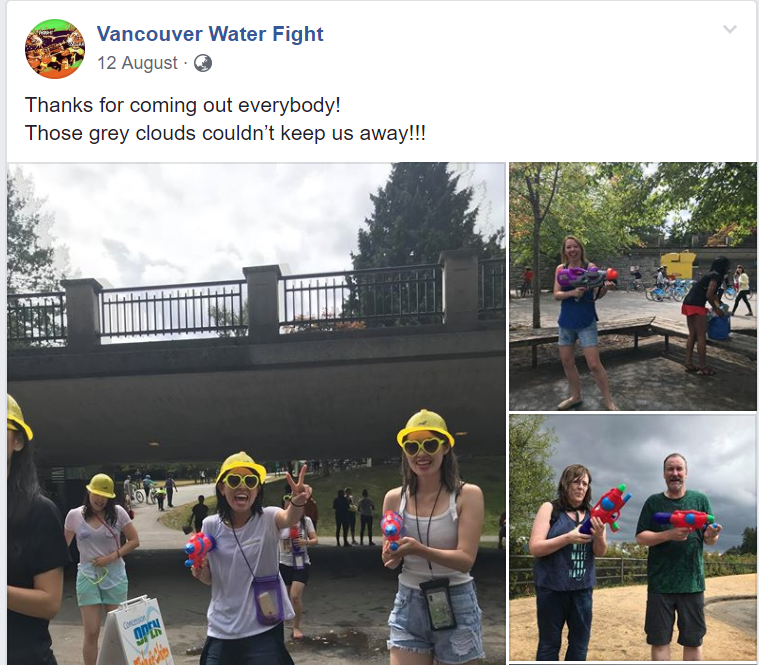
Task: Click the 'Thanks for coming out everybody!' text
Action: pyautogui.click(x=182, y=105)
